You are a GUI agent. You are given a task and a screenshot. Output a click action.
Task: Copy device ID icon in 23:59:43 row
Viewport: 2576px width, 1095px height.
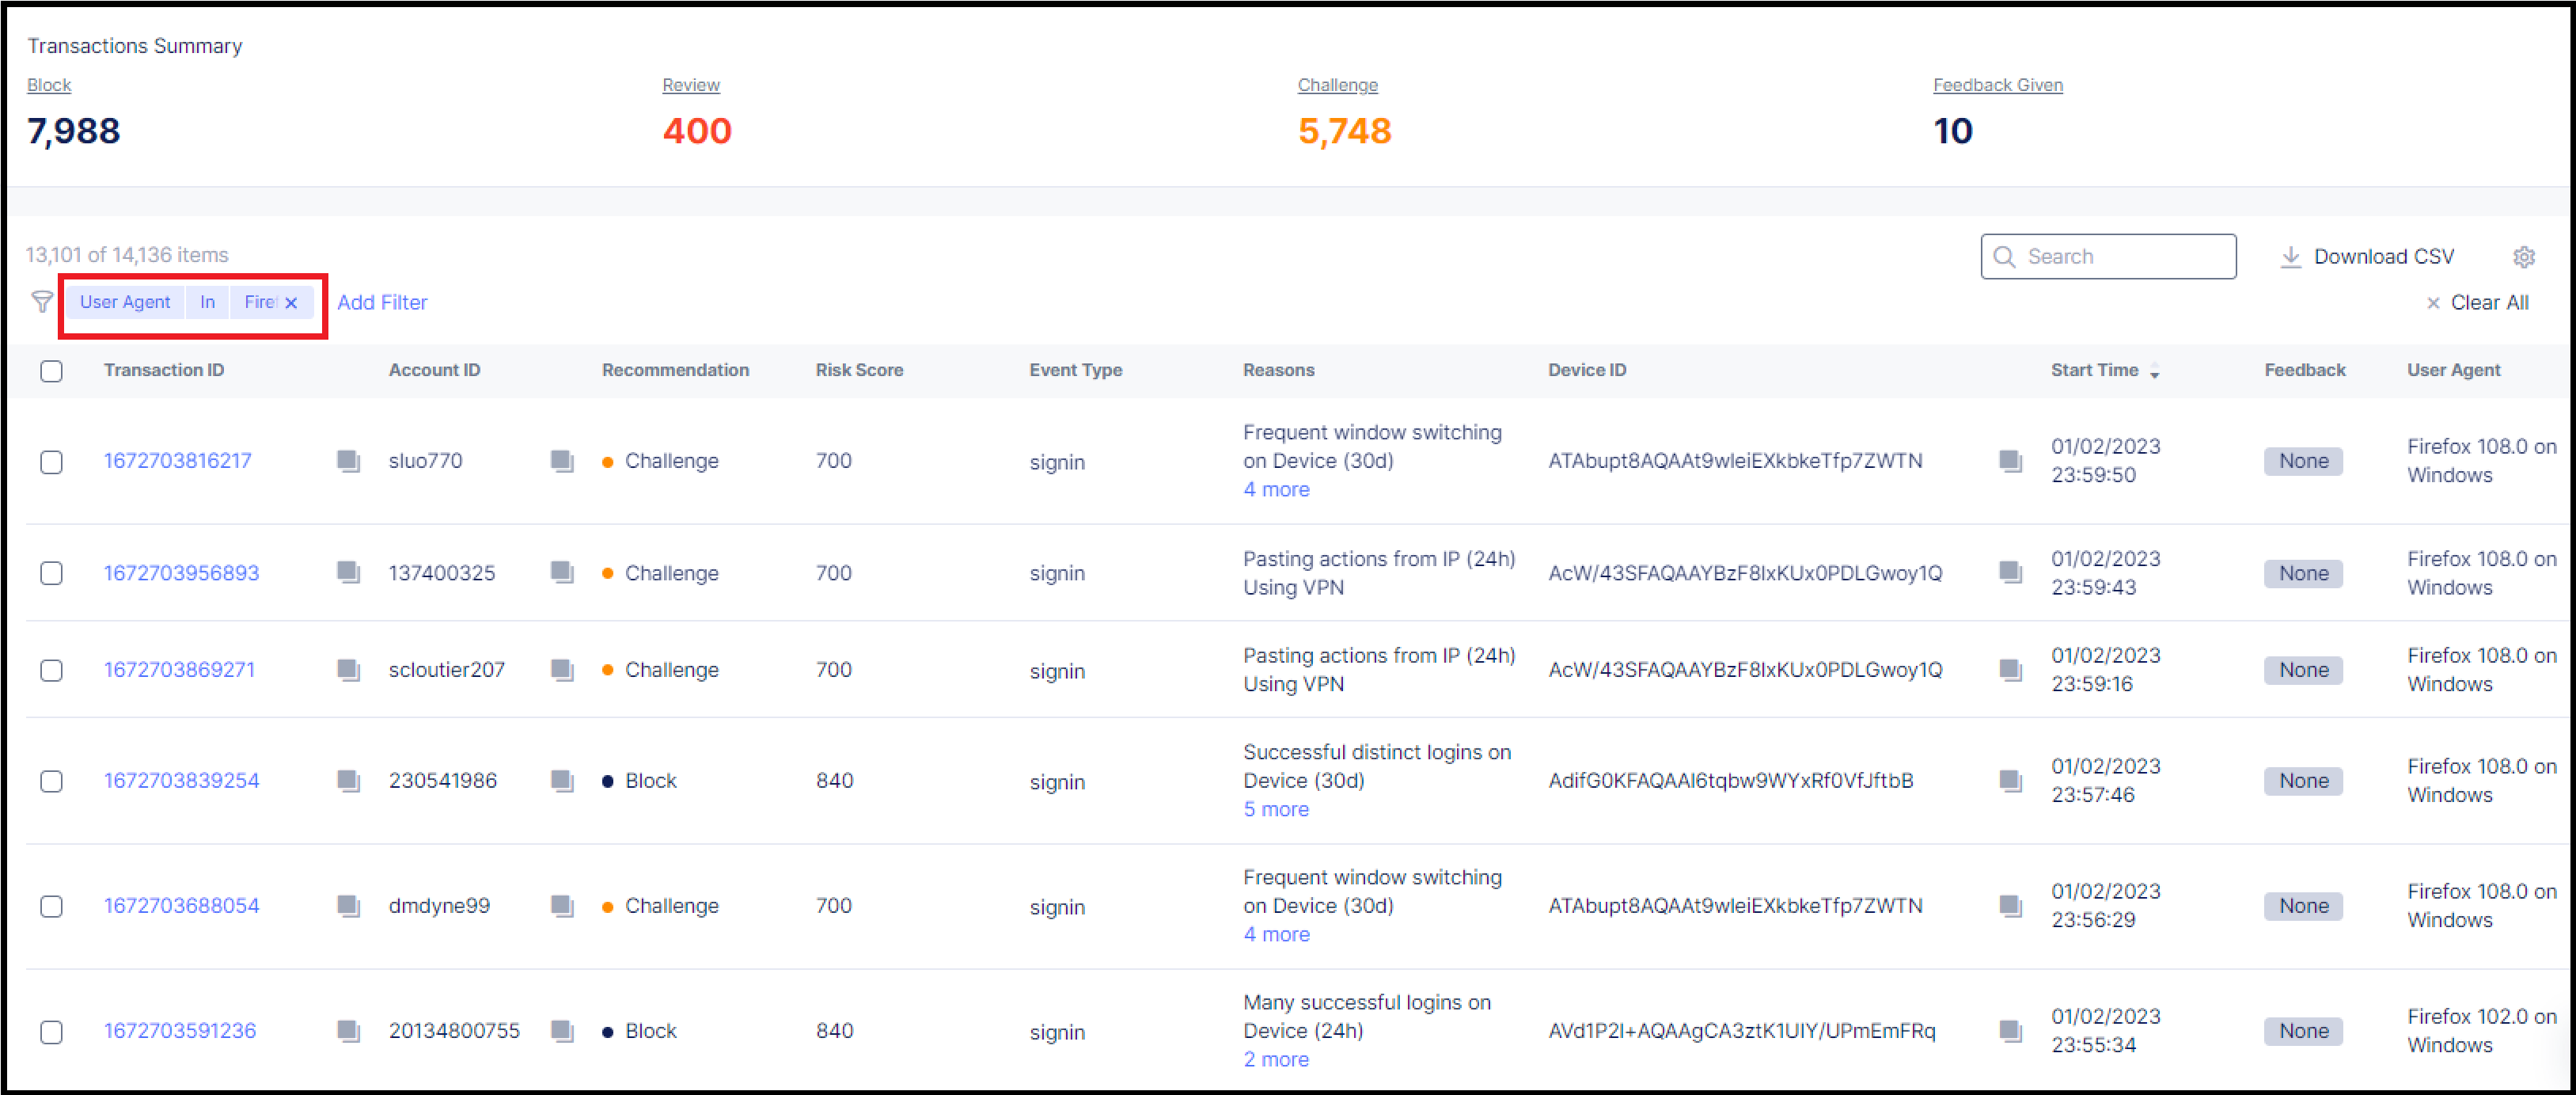2010,572
